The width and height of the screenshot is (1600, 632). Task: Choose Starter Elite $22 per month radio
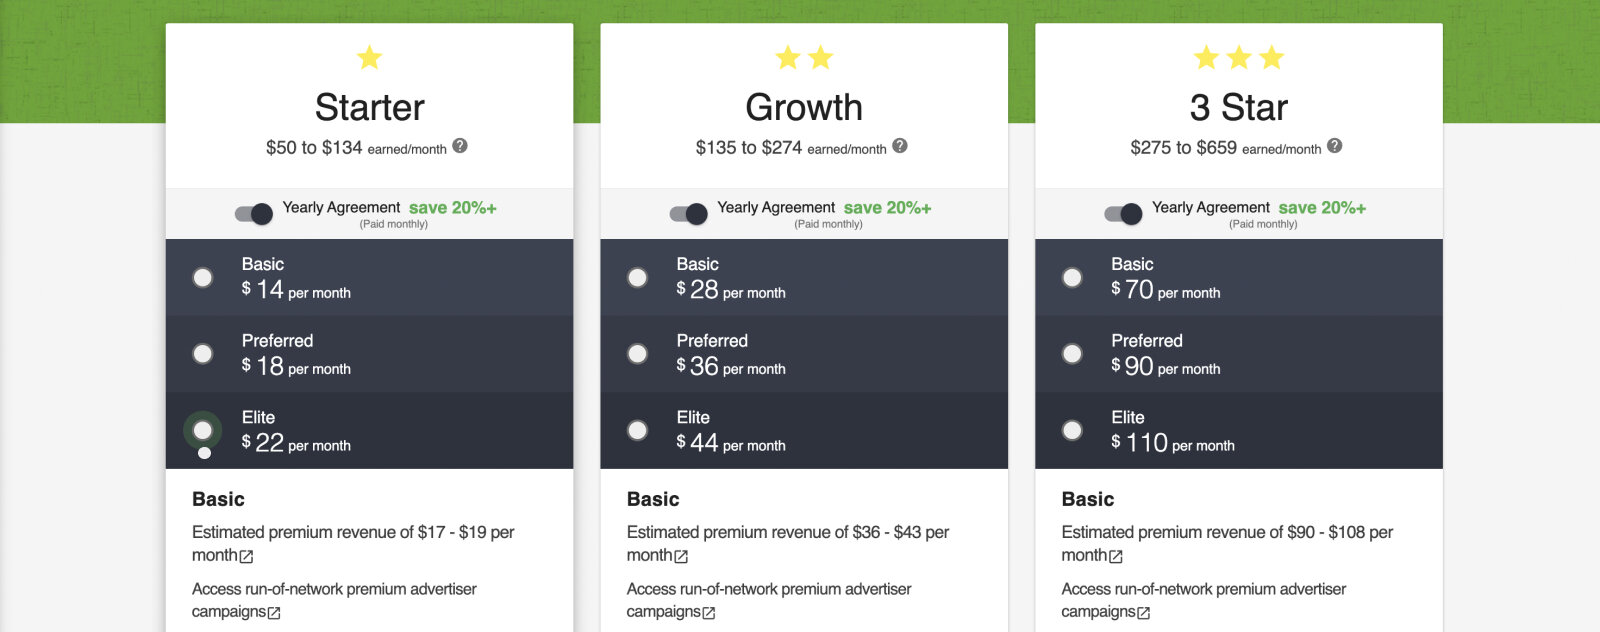click(203, 430)
